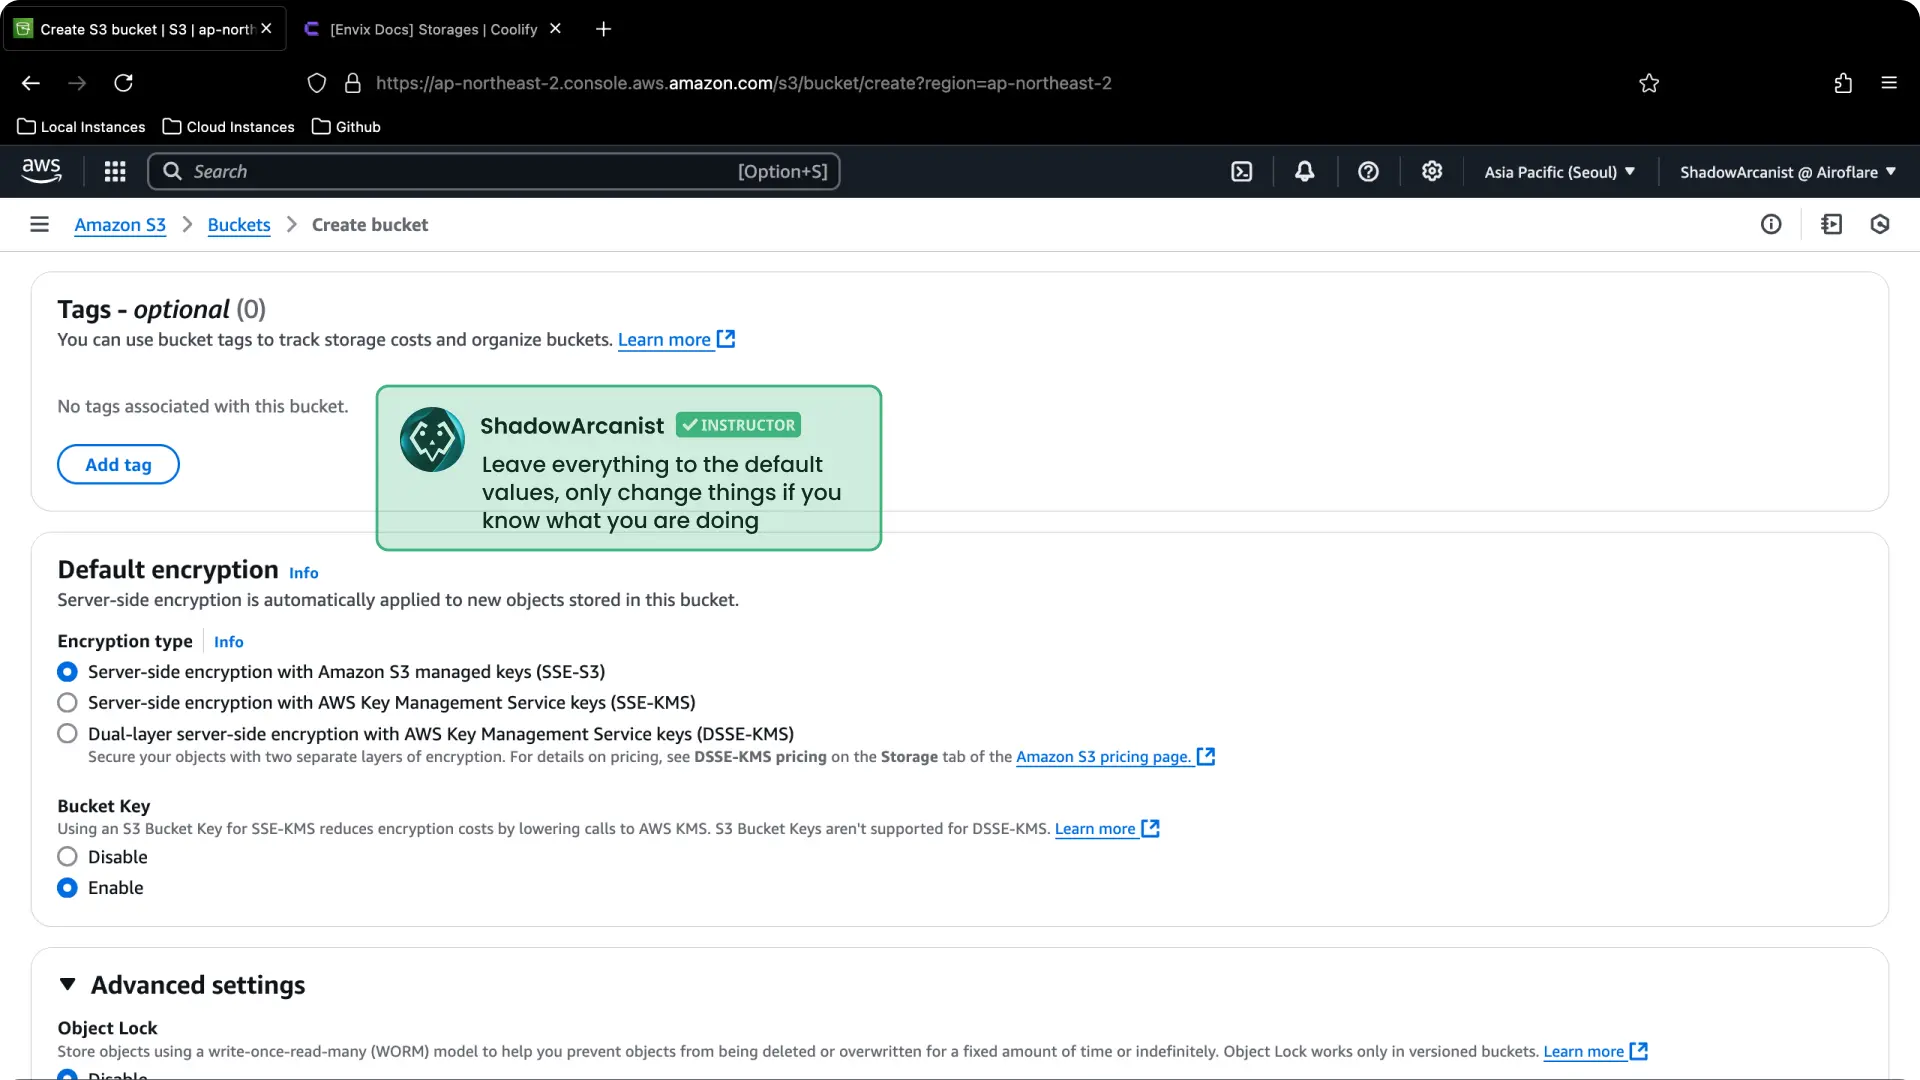
Task: Open the AWS services grid icon
Action: click(114, 171)
